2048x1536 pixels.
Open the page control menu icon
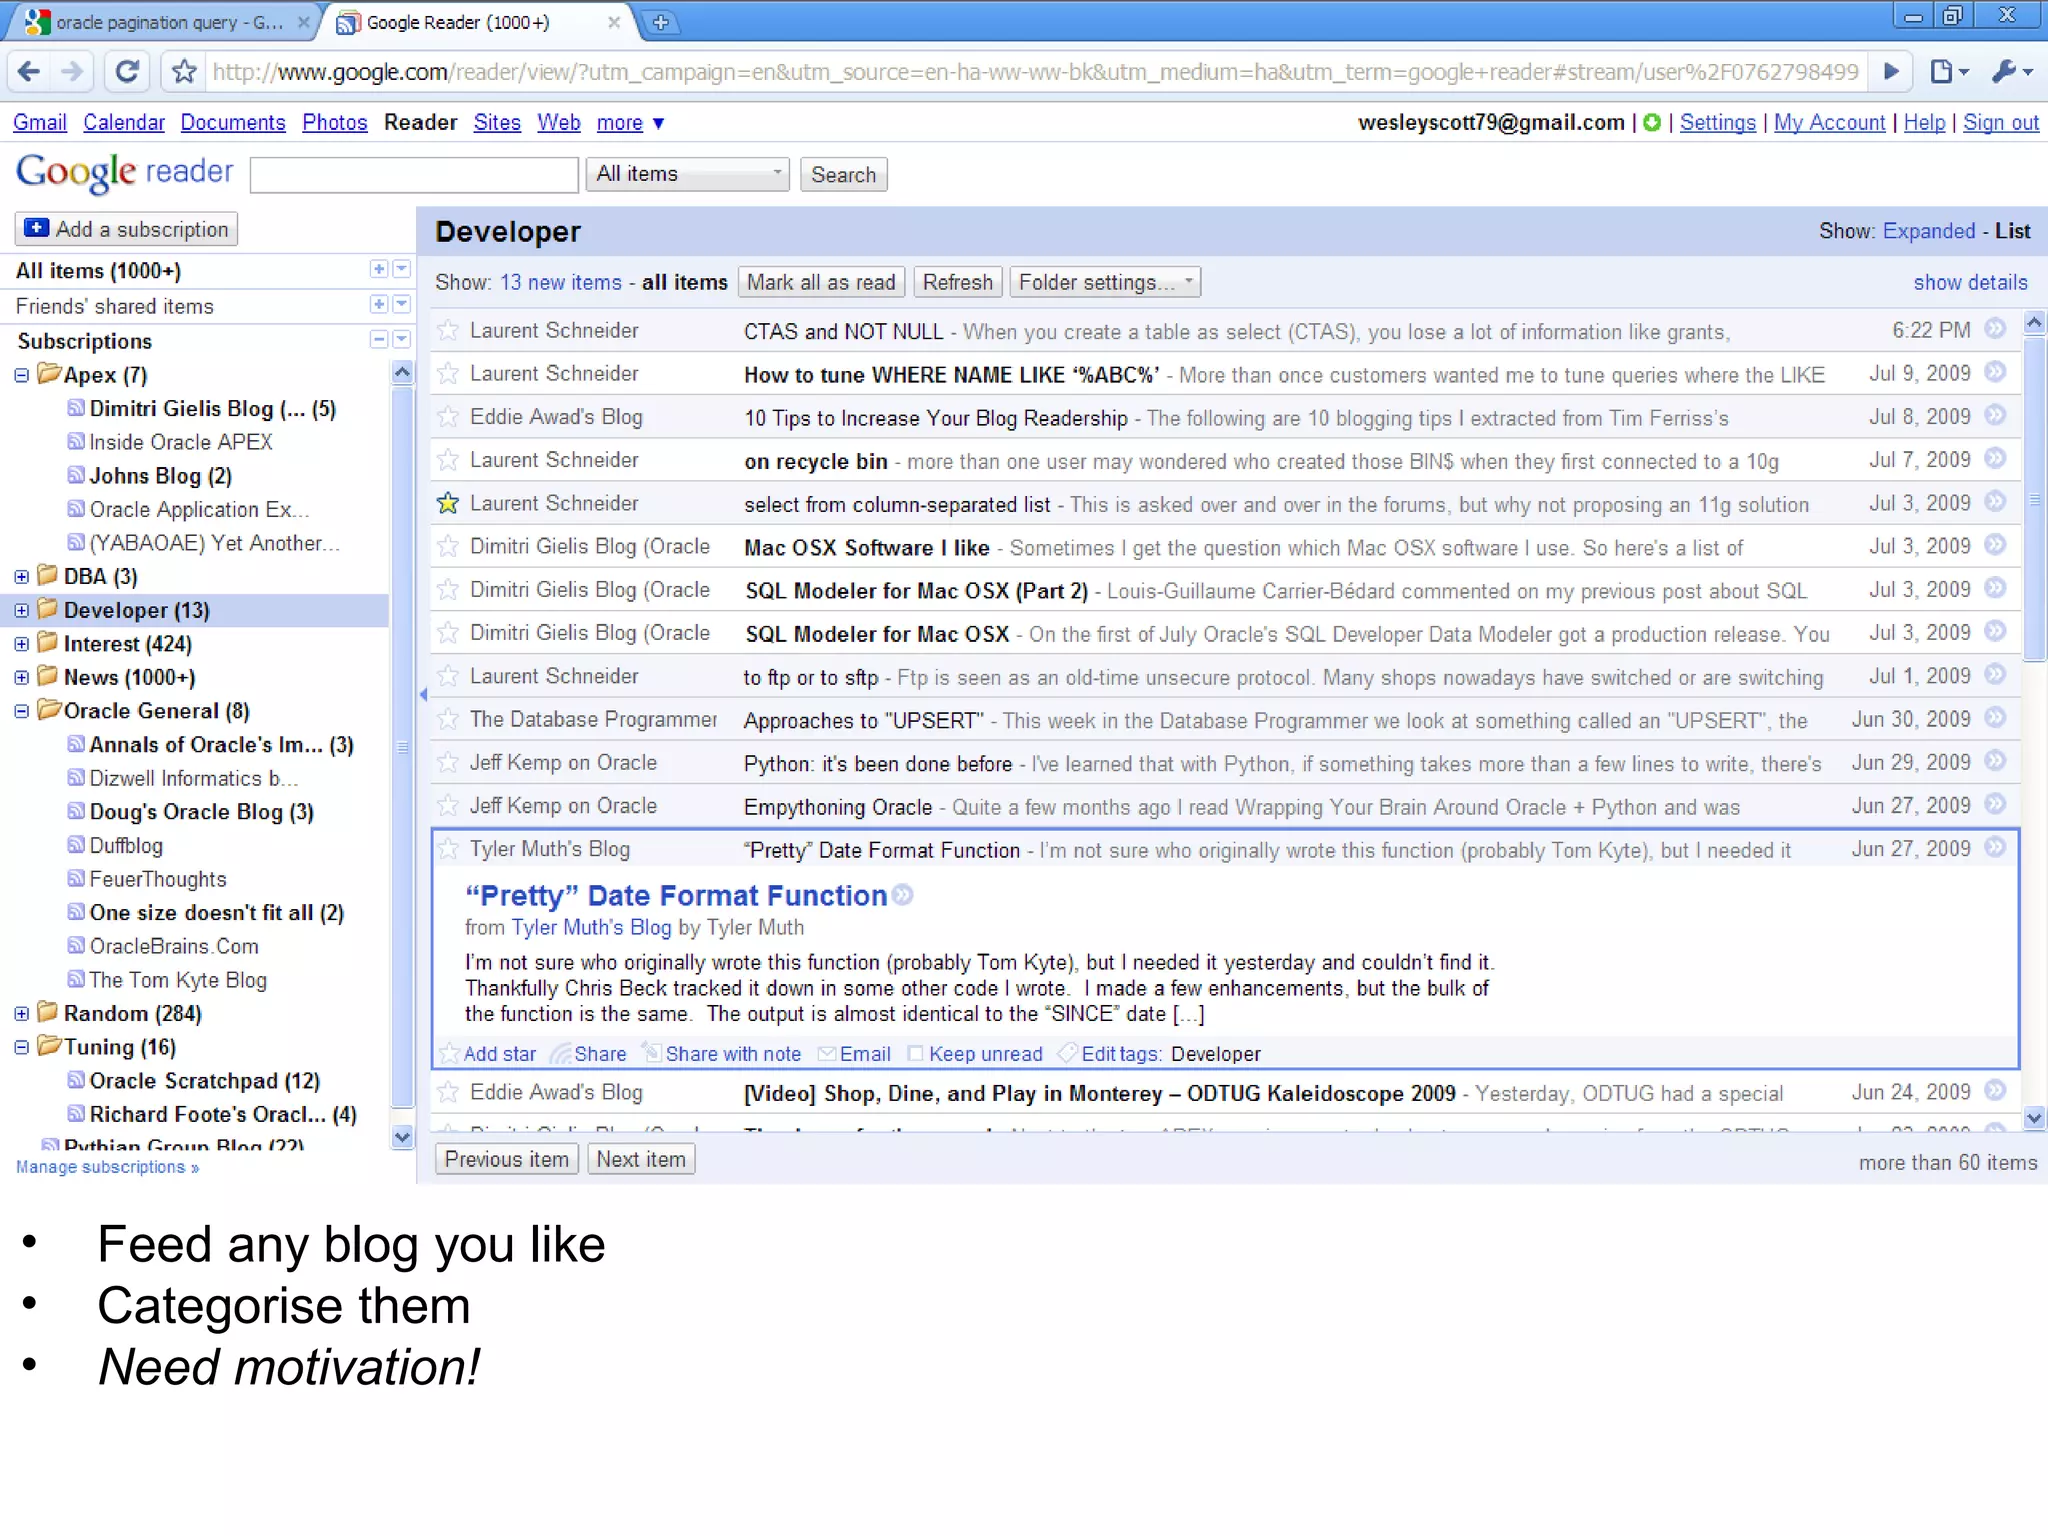1948,71
